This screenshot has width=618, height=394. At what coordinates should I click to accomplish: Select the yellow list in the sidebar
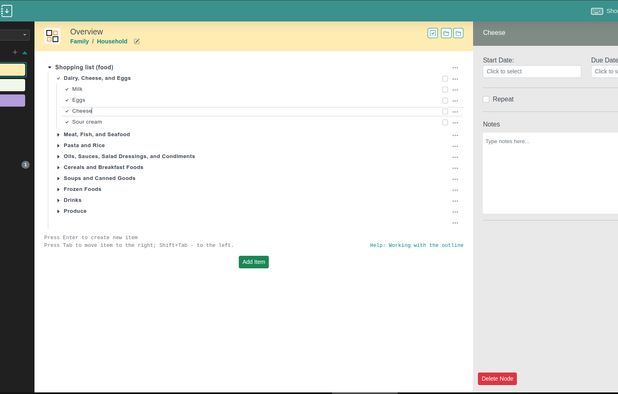(12, 70)
